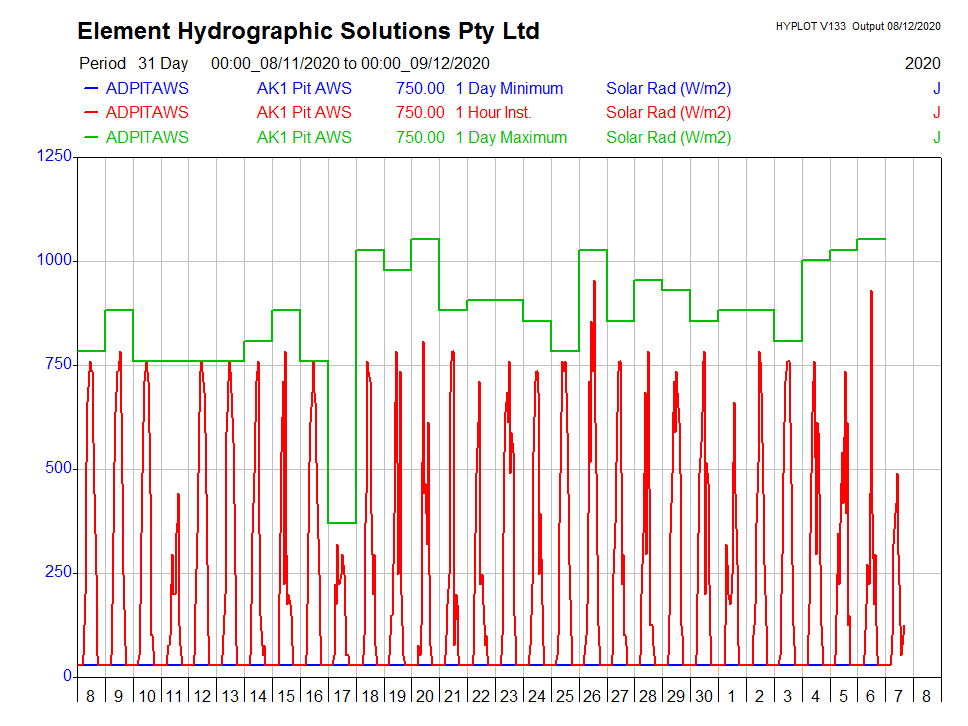The width and height of the screenshot is (968, 726).
Task: Click the Element Hydrographic Solutions chart title
Action: tap(308, 31)
